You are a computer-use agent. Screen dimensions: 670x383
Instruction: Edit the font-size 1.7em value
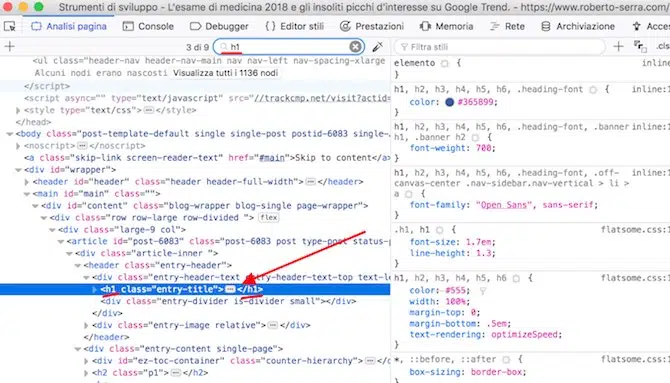479,242
